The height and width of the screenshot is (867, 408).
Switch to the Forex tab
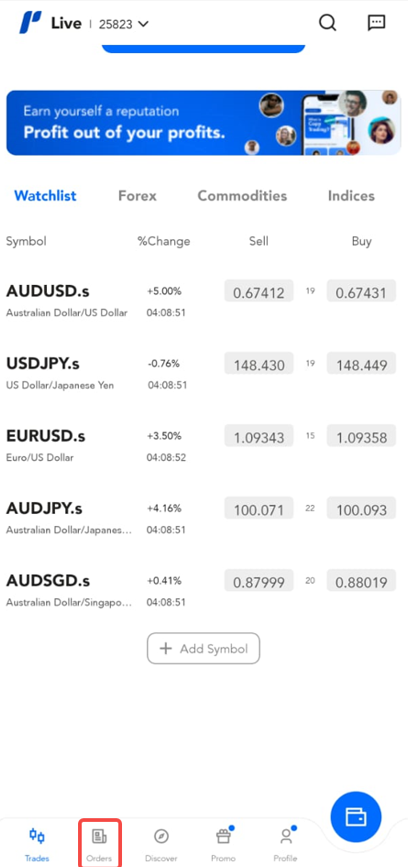point(137,196)
